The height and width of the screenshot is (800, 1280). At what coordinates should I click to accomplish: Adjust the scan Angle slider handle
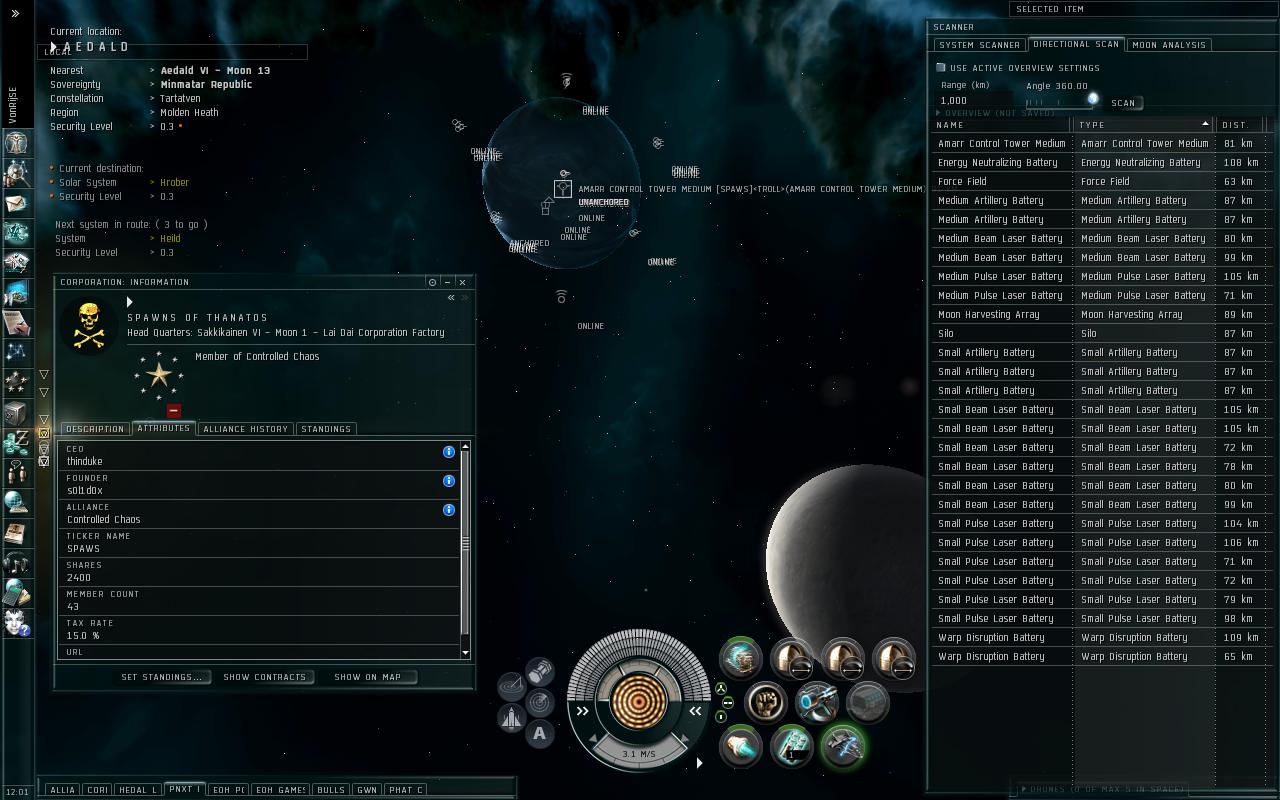click(x=1093, y=98)
